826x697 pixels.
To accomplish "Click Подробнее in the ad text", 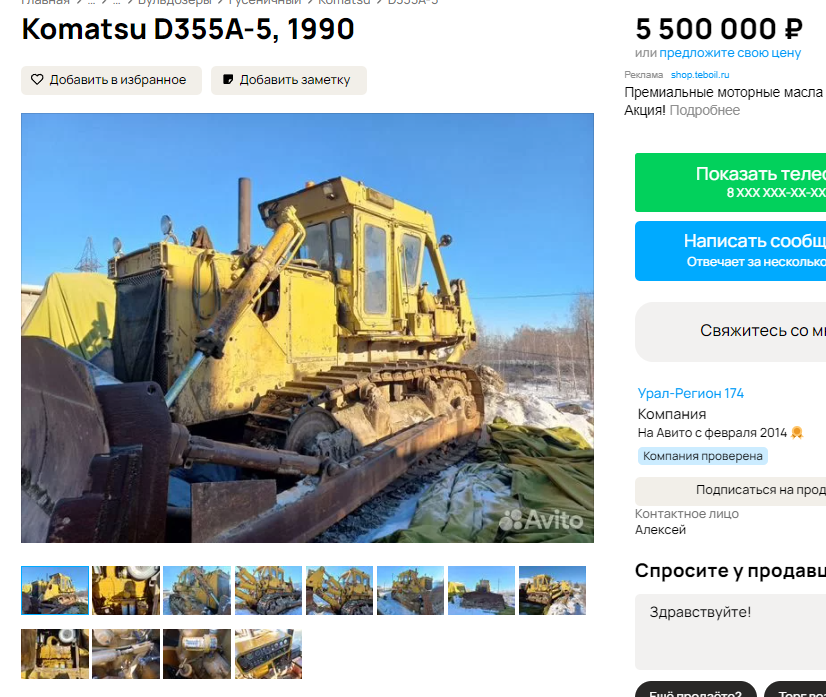I will (x=704, y=110).
